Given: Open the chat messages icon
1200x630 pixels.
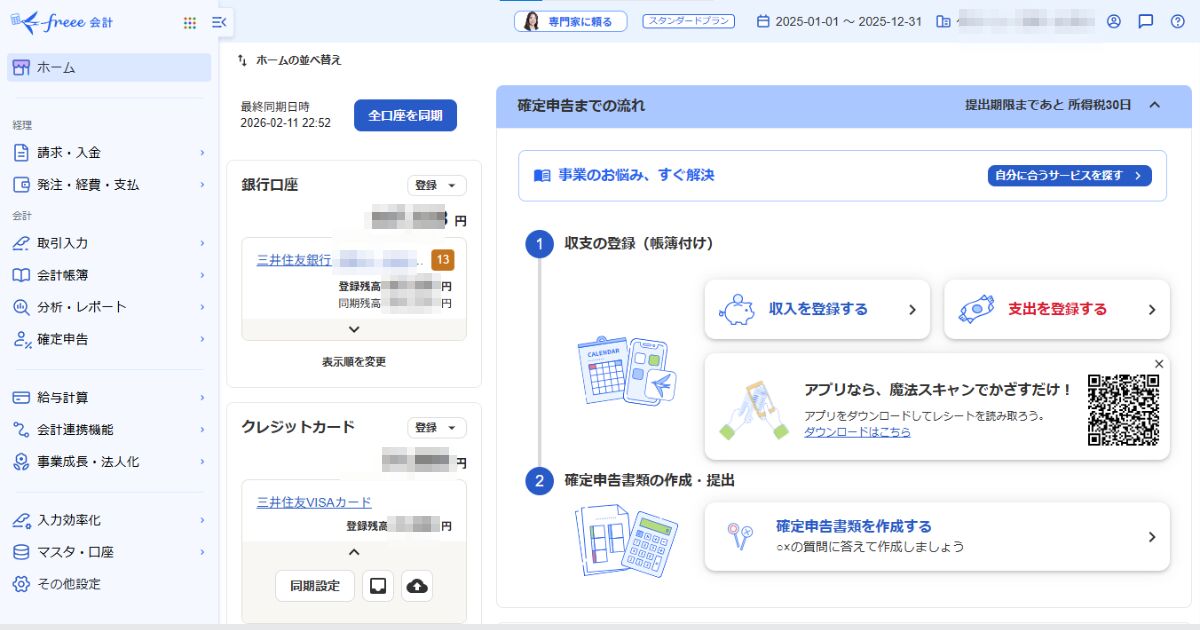Looking at the screenshot, I should click(1146, 21).
